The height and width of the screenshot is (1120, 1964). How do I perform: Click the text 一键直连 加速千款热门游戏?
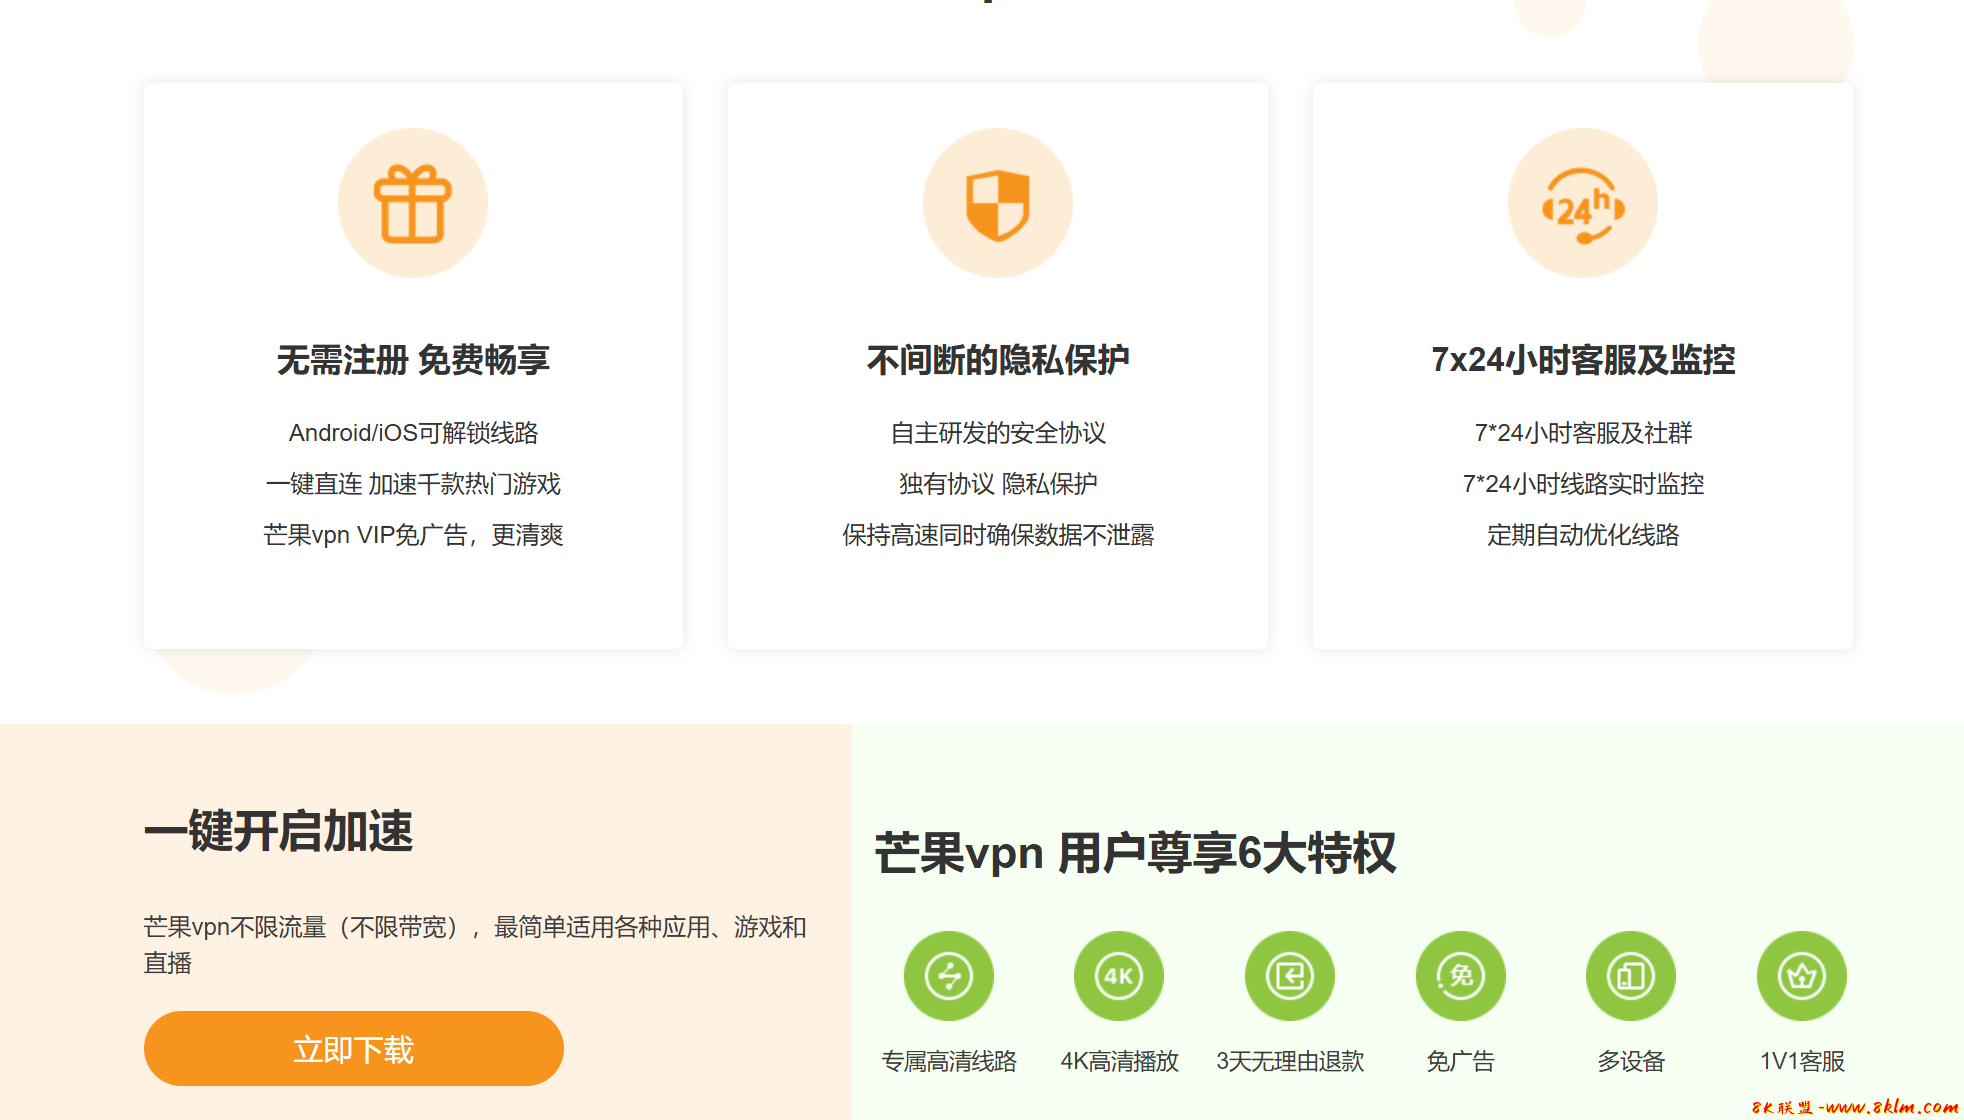click(x=413, y=484)
